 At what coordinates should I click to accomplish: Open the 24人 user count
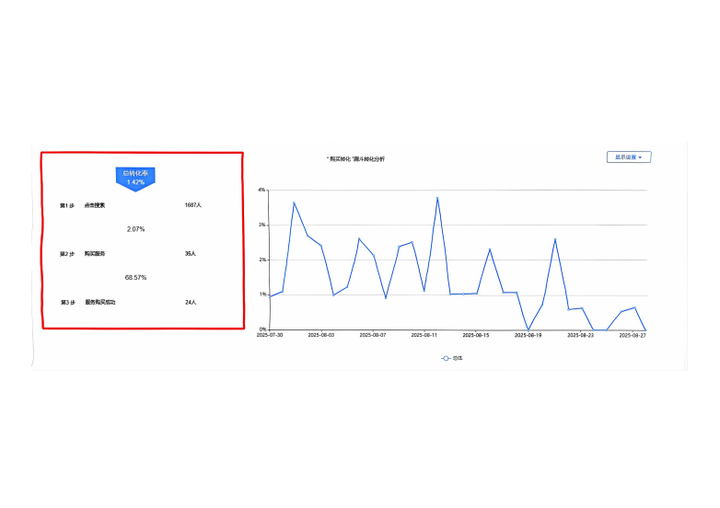[190, 302]
